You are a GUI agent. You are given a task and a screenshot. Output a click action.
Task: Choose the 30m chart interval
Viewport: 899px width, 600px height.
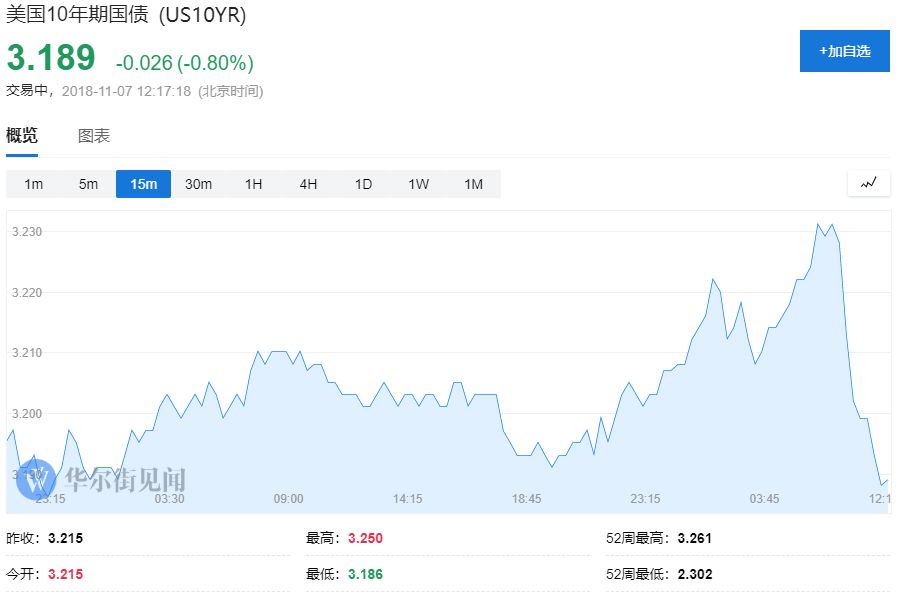[x=198, y=184]
